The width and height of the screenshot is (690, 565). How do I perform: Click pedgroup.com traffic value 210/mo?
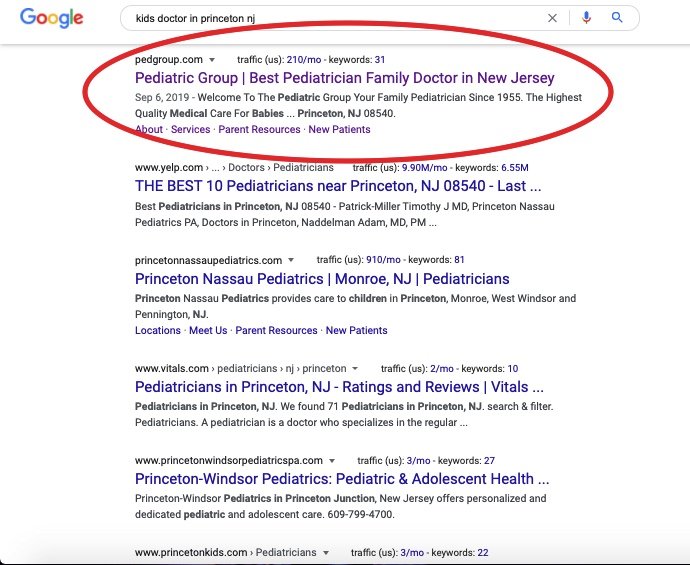(x=304, y=60)
